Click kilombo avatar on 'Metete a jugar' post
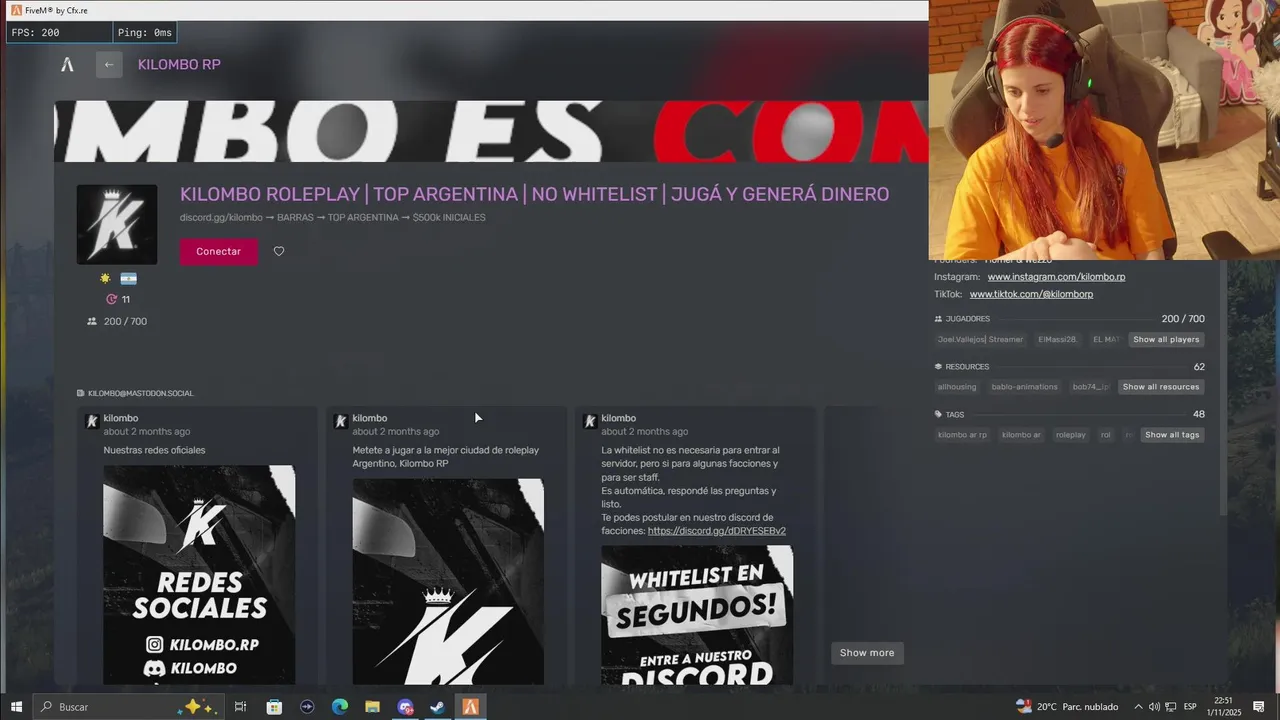 [x=340, y=422]
